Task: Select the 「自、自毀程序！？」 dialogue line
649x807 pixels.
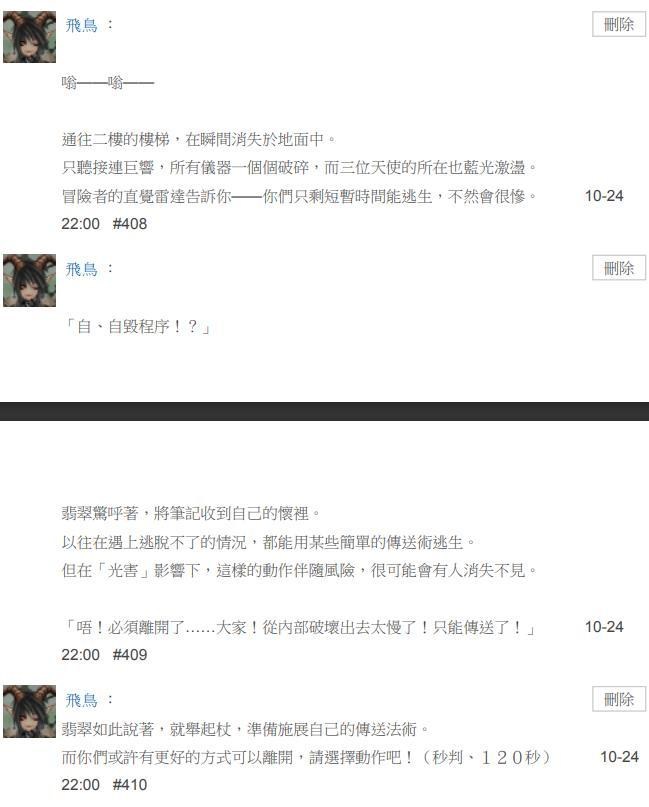Action: pyautogui.click(x=137, y=326)
